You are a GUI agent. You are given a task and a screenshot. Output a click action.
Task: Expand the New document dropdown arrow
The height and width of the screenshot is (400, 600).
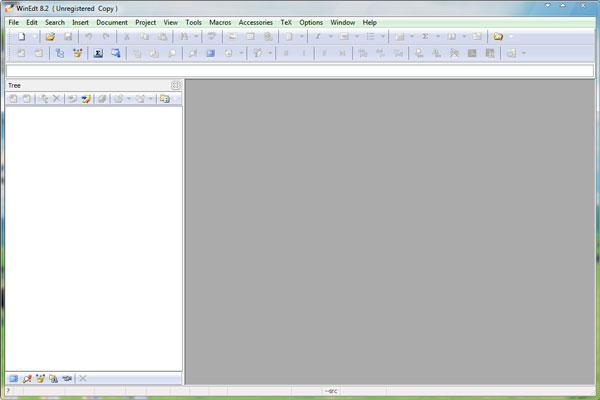33,36
